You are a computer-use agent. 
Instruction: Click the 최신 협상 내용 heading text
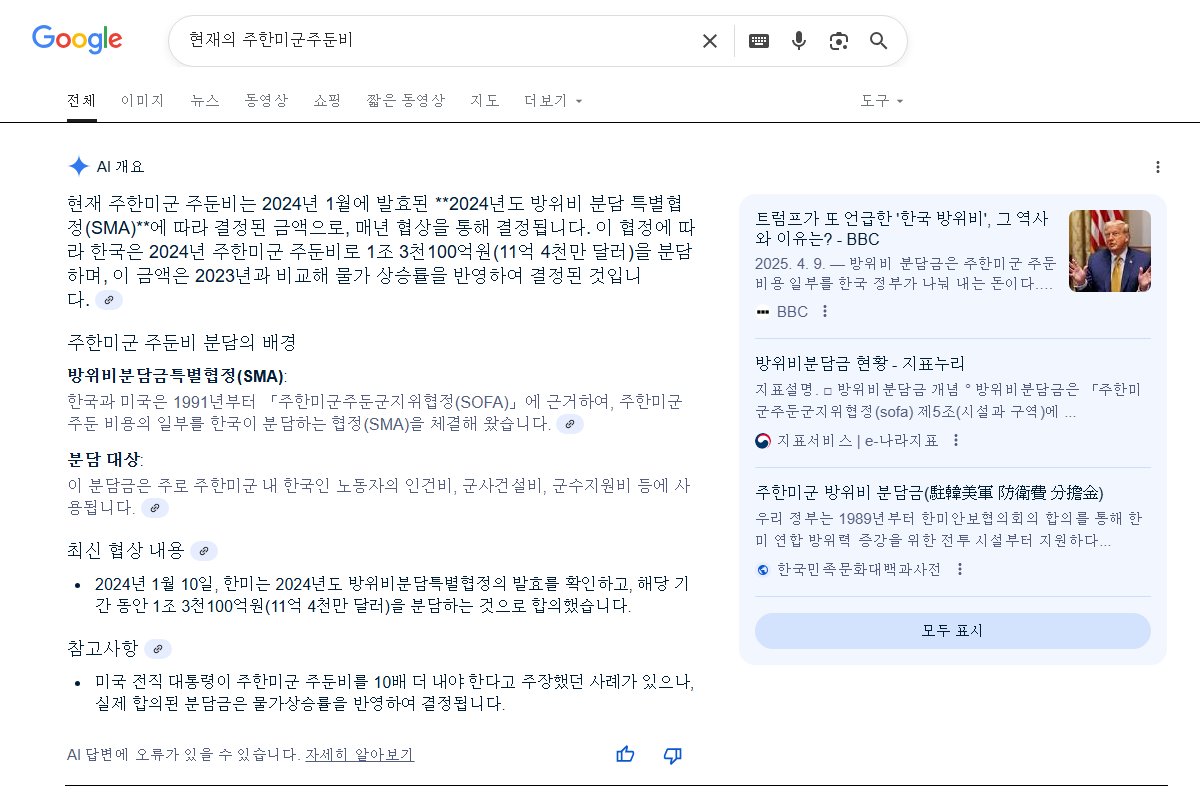pos(125,550)
